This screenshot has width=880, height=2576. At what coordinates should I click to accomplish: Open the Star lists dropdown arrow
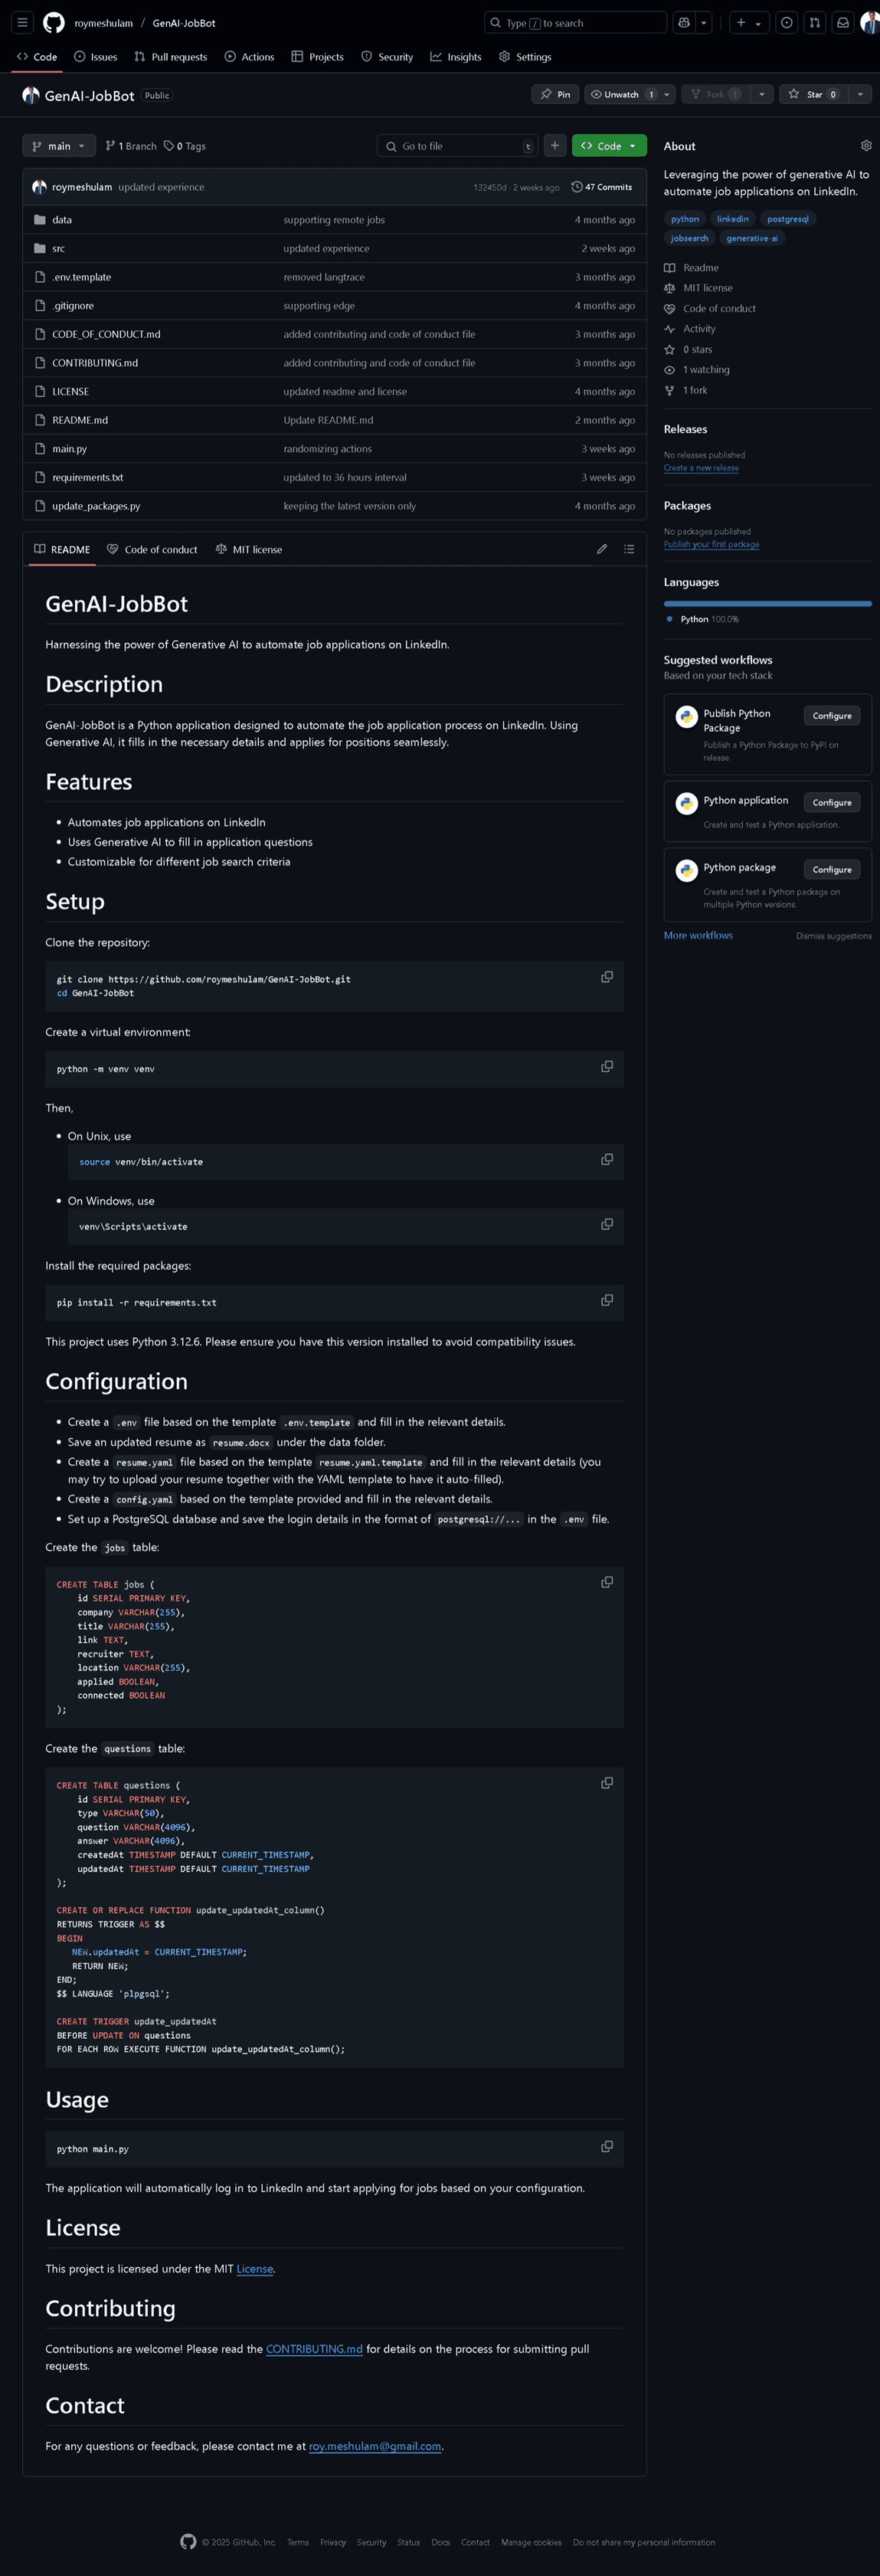coord(860,94)
